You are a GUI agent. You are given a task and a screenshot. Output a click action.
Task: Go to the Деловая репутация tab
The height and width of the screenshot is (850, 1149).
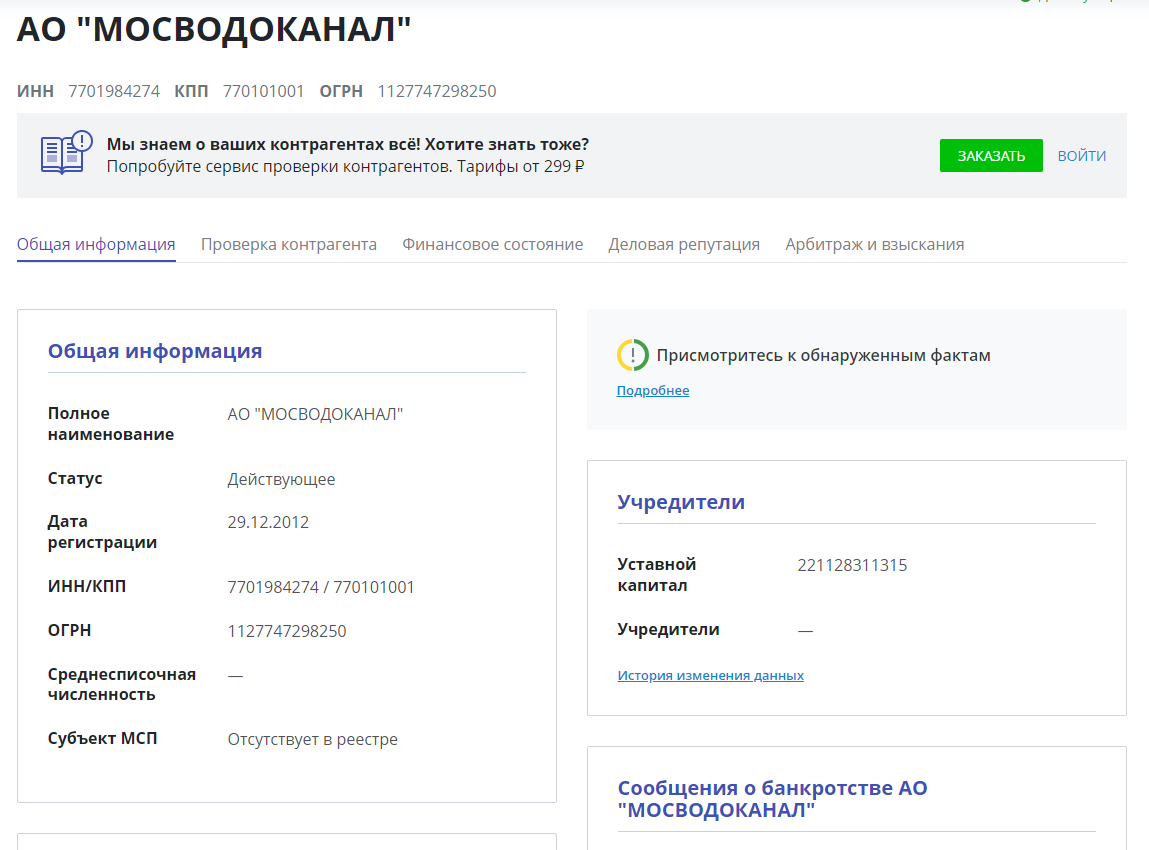pyautogui.click(x=684, y=244)
